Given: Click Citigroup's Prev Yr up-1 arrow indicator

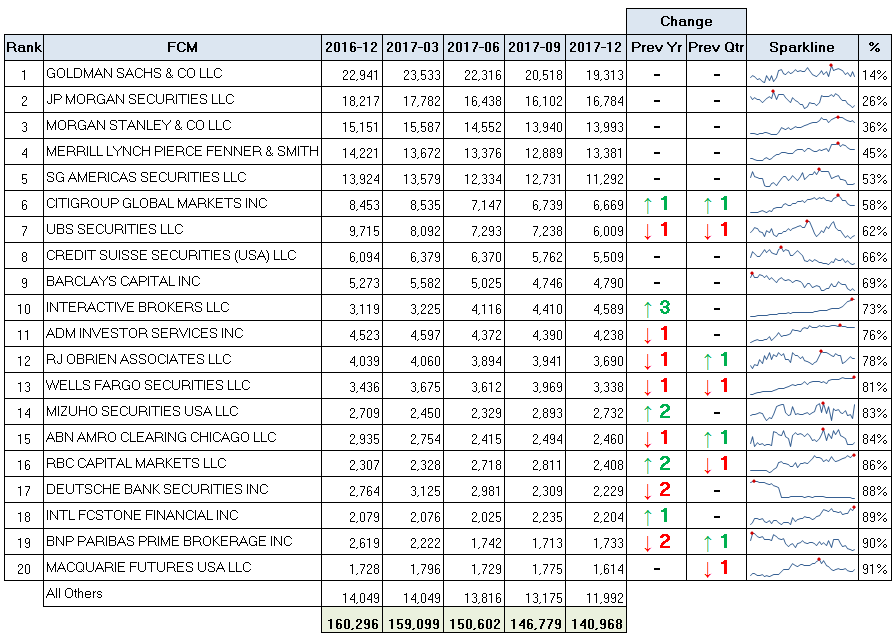Looking at the screenshot, I should click(656, 204).
